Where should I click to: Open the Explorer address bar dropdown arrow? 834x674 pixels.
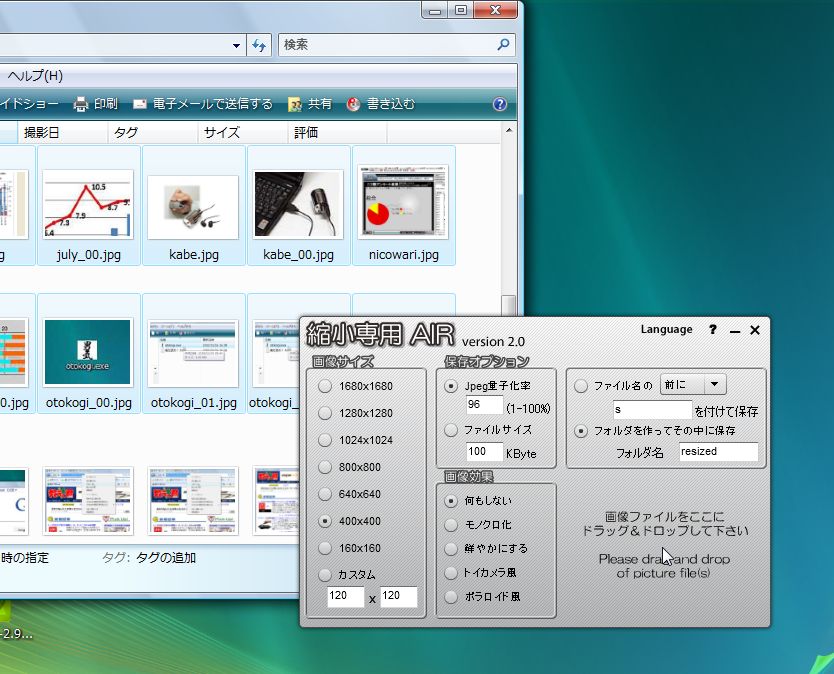coord(236,46)
